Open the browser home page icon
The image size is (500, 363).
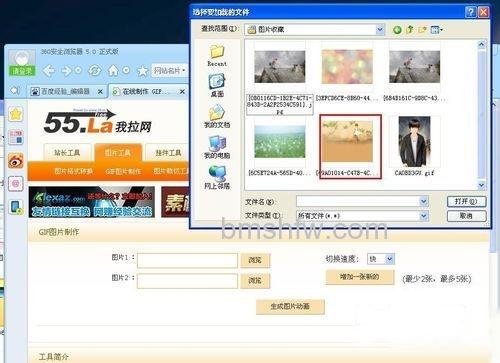tap(113, 71)
